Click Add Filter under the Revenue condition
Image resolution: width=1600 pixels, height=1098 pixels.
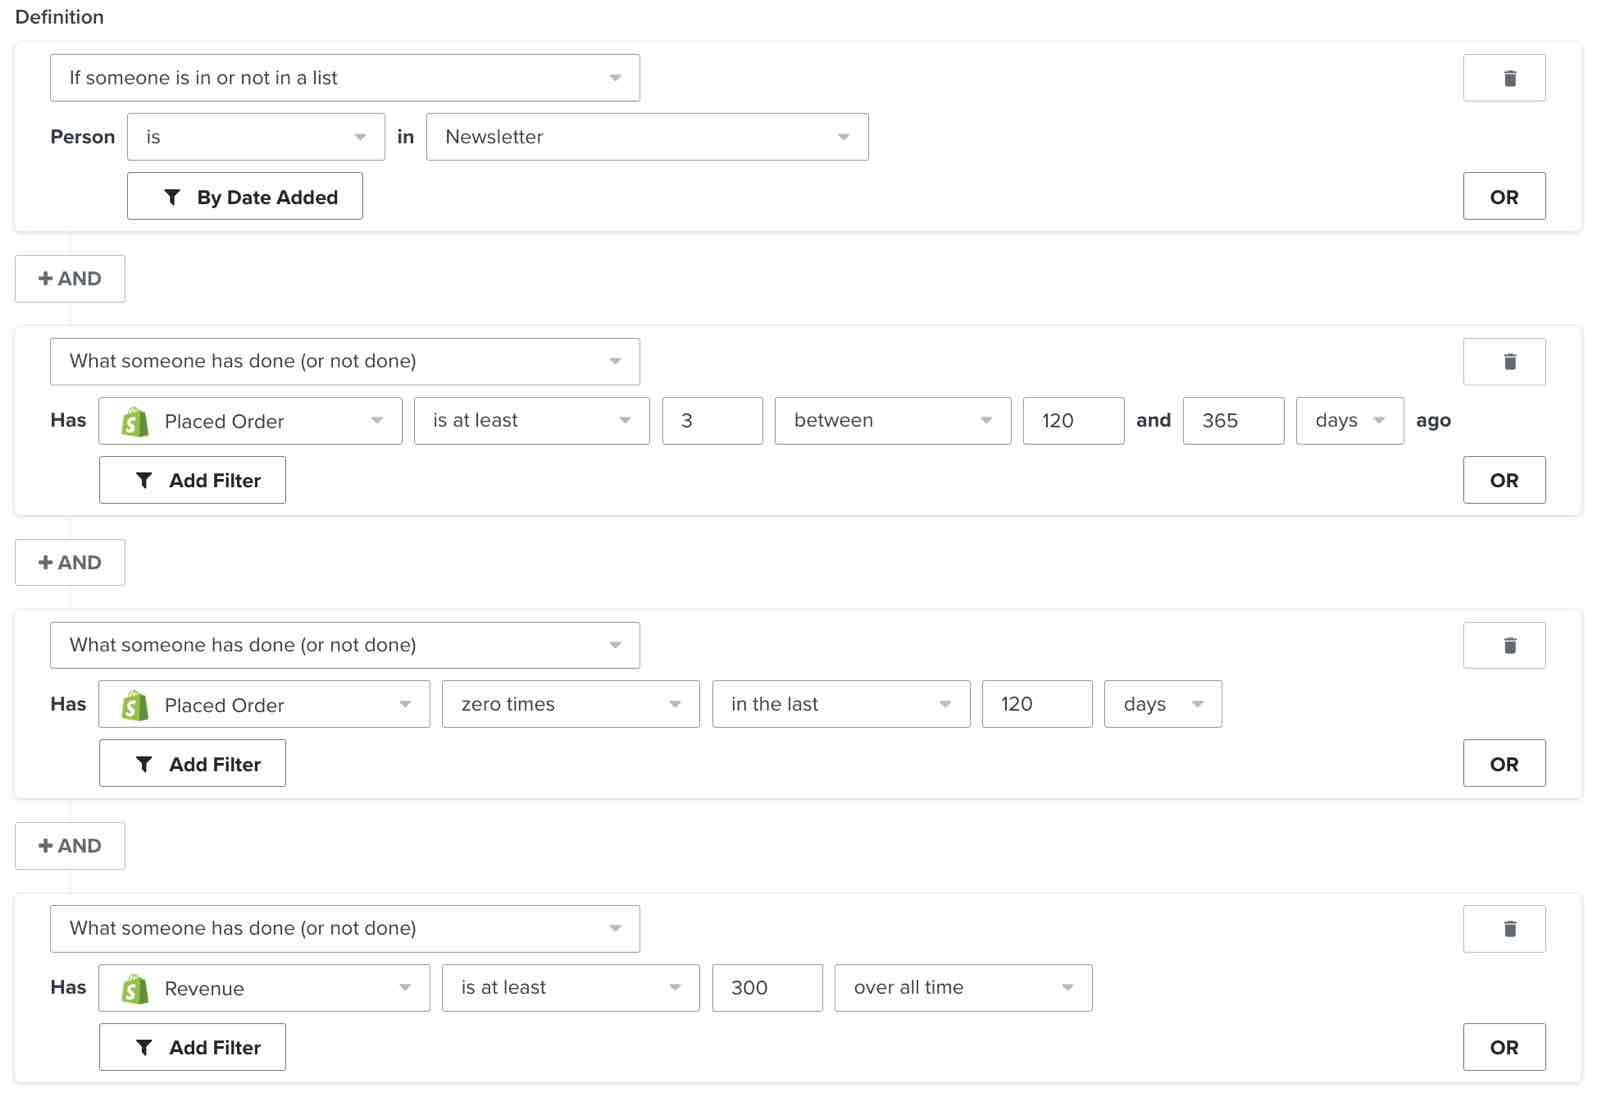pos(192,1047)
